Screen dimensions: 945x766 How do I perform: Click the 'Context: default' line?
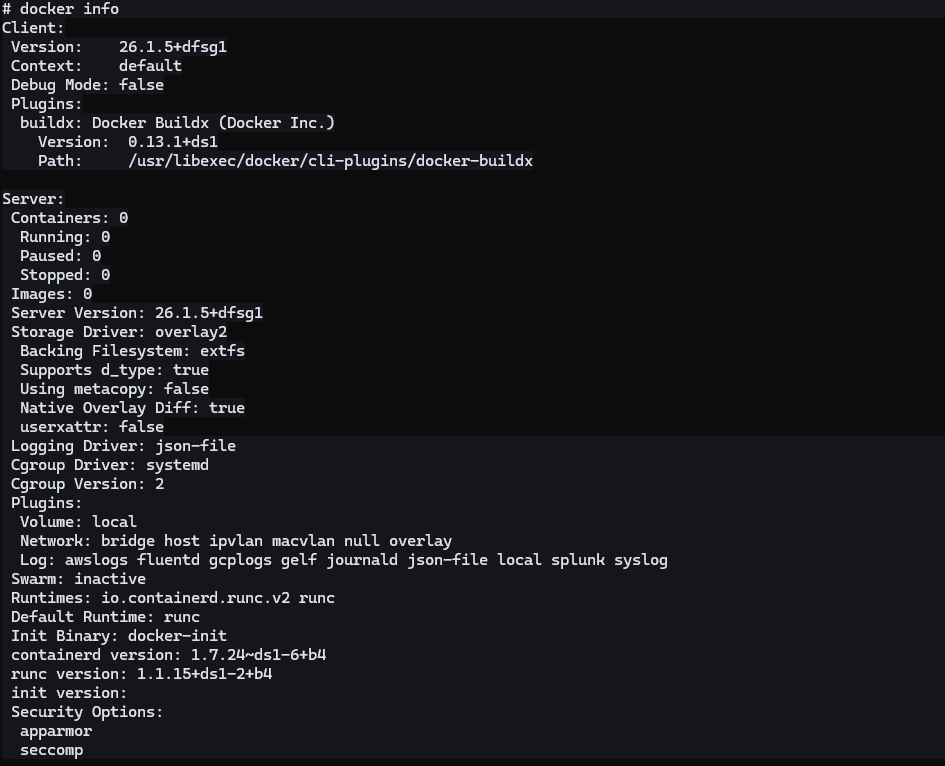point(96,66)
